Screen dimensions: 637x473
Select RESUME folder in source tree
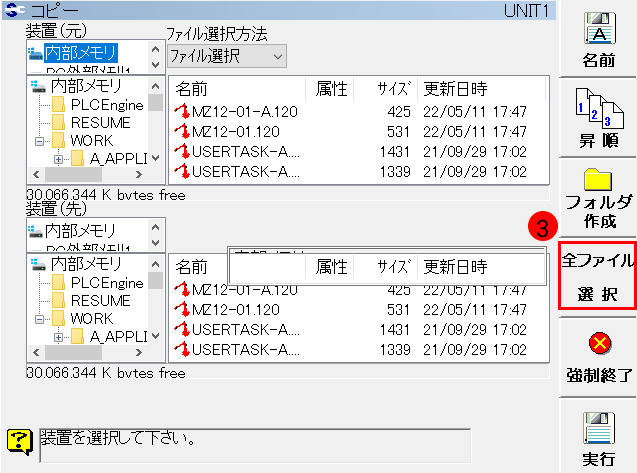pos(100,123)
